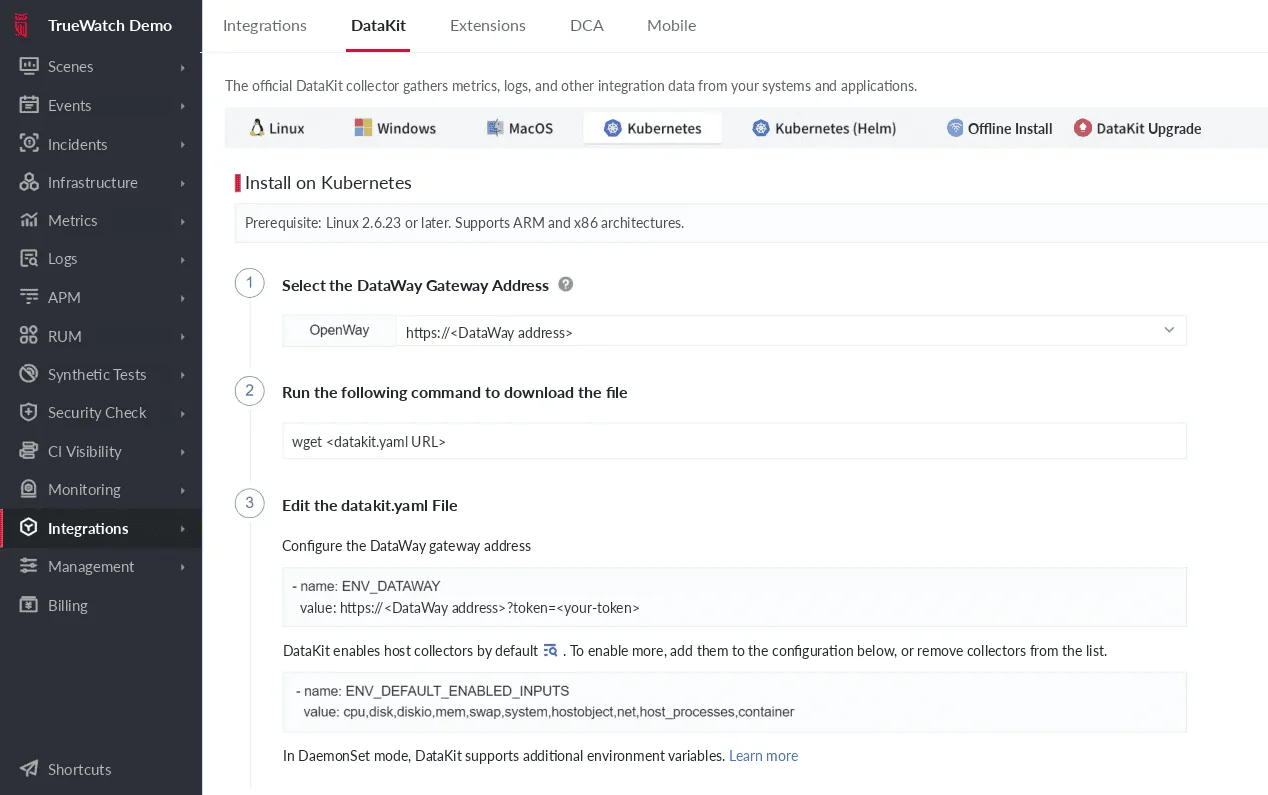Click the Offline Install icon
This screenshot has height=795, width=1268.
coord(955,128)
